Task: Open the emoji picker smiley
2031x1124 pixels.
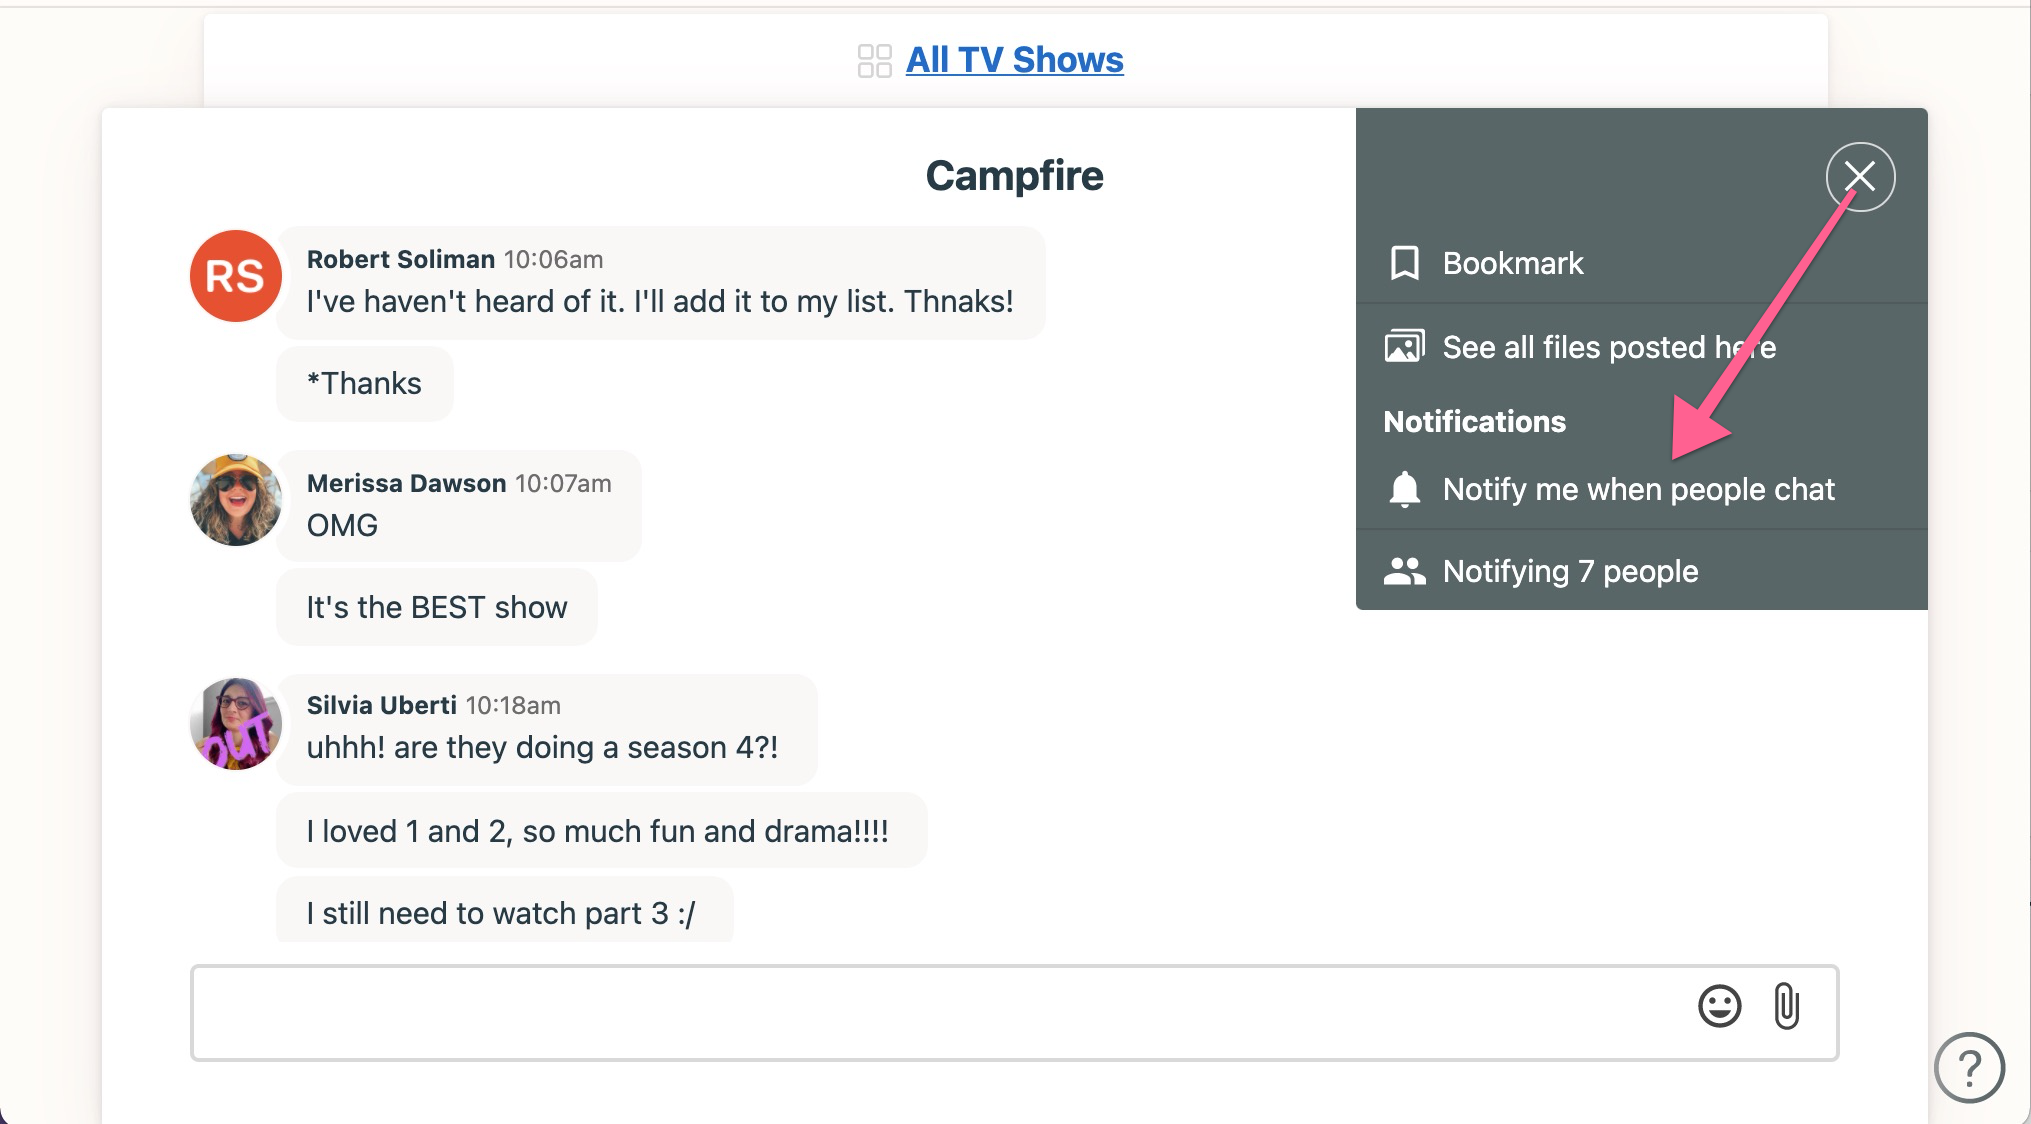Action: (1719, 1006)
